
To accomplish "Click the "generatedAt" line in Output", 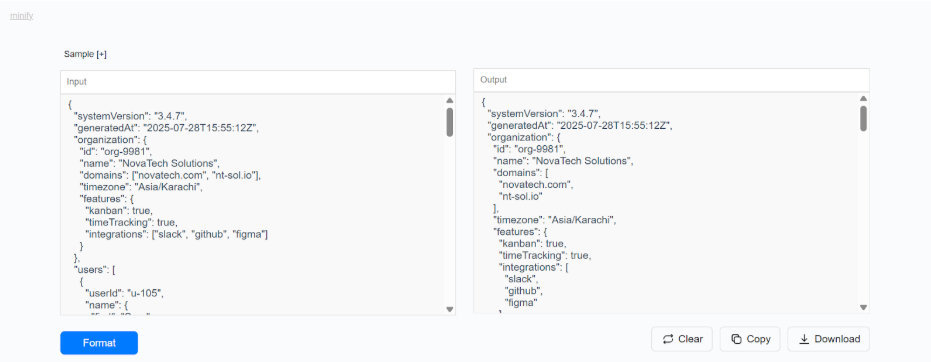I will (580, 125).
